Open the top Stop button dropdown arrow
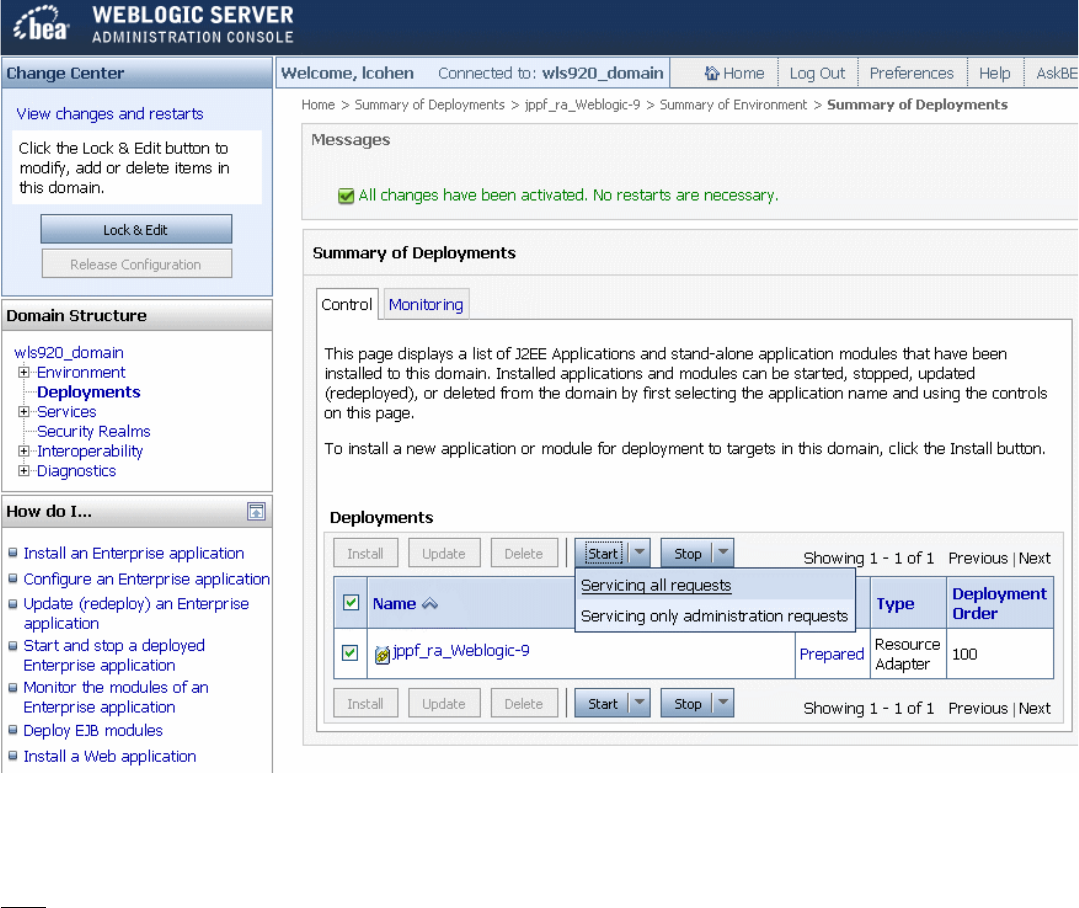 tap(723, 552)
